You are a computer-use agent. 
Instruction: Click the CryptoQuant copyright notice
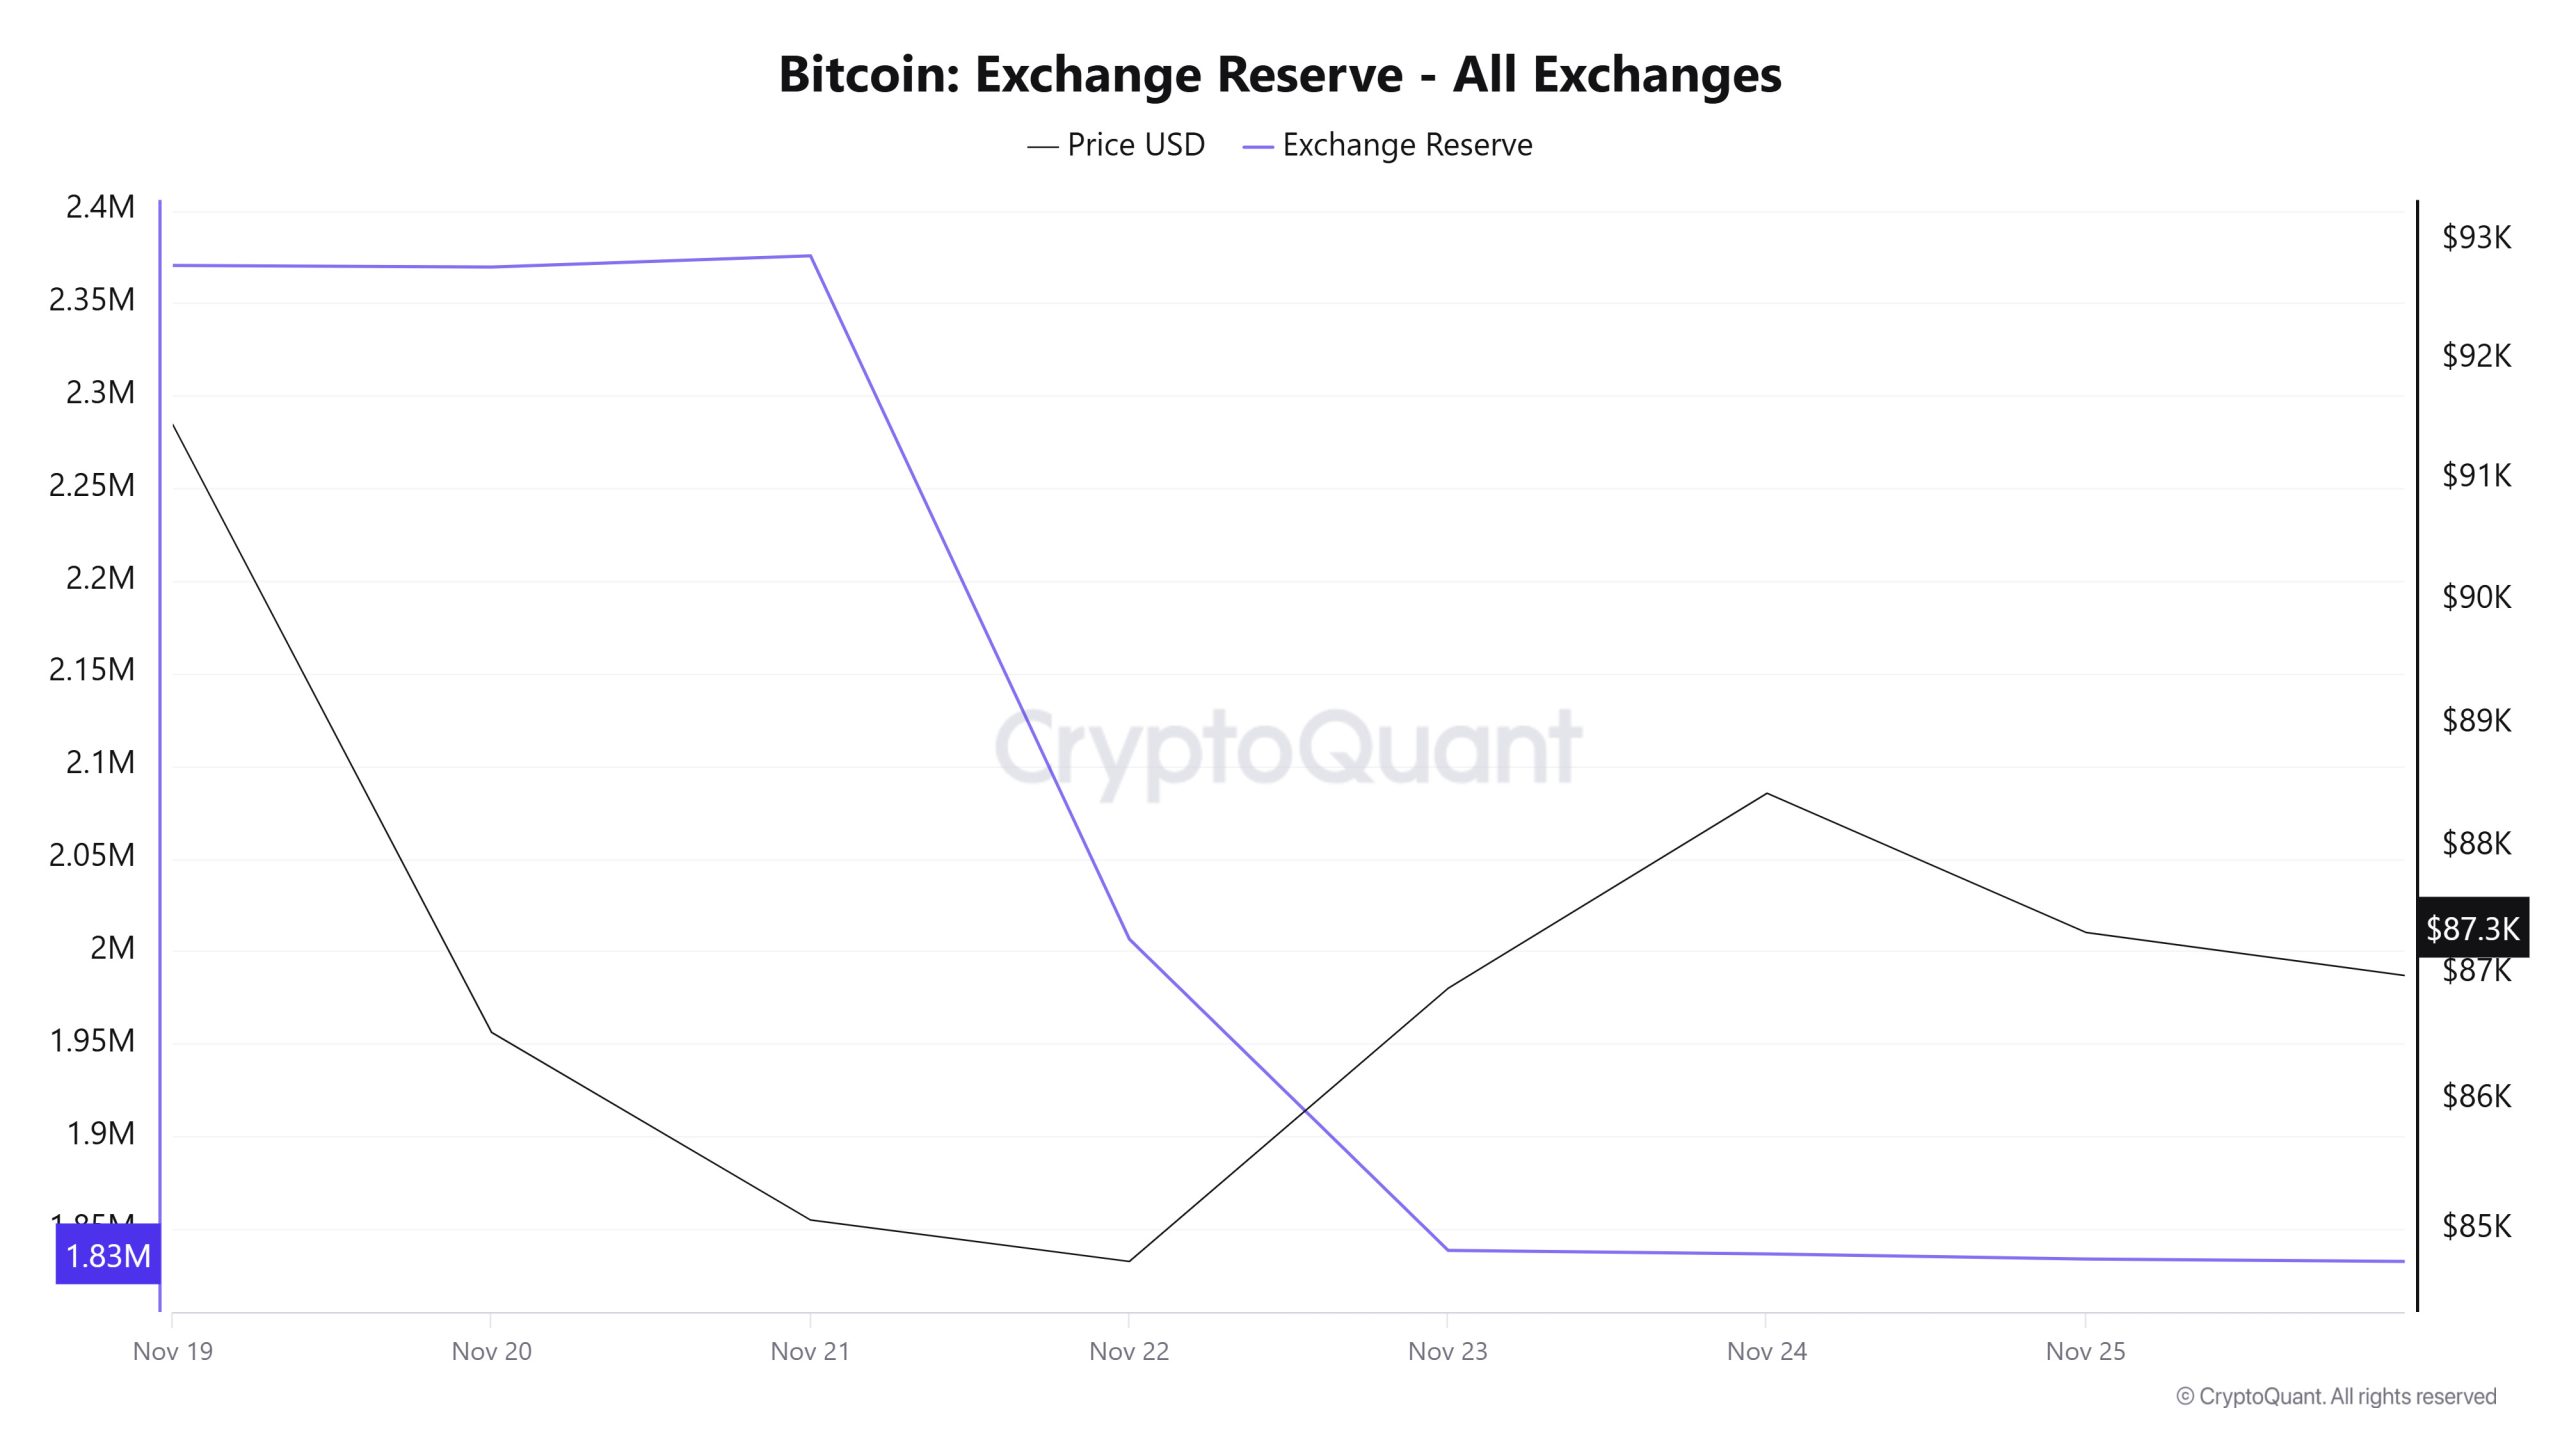click(2336, 1396)
